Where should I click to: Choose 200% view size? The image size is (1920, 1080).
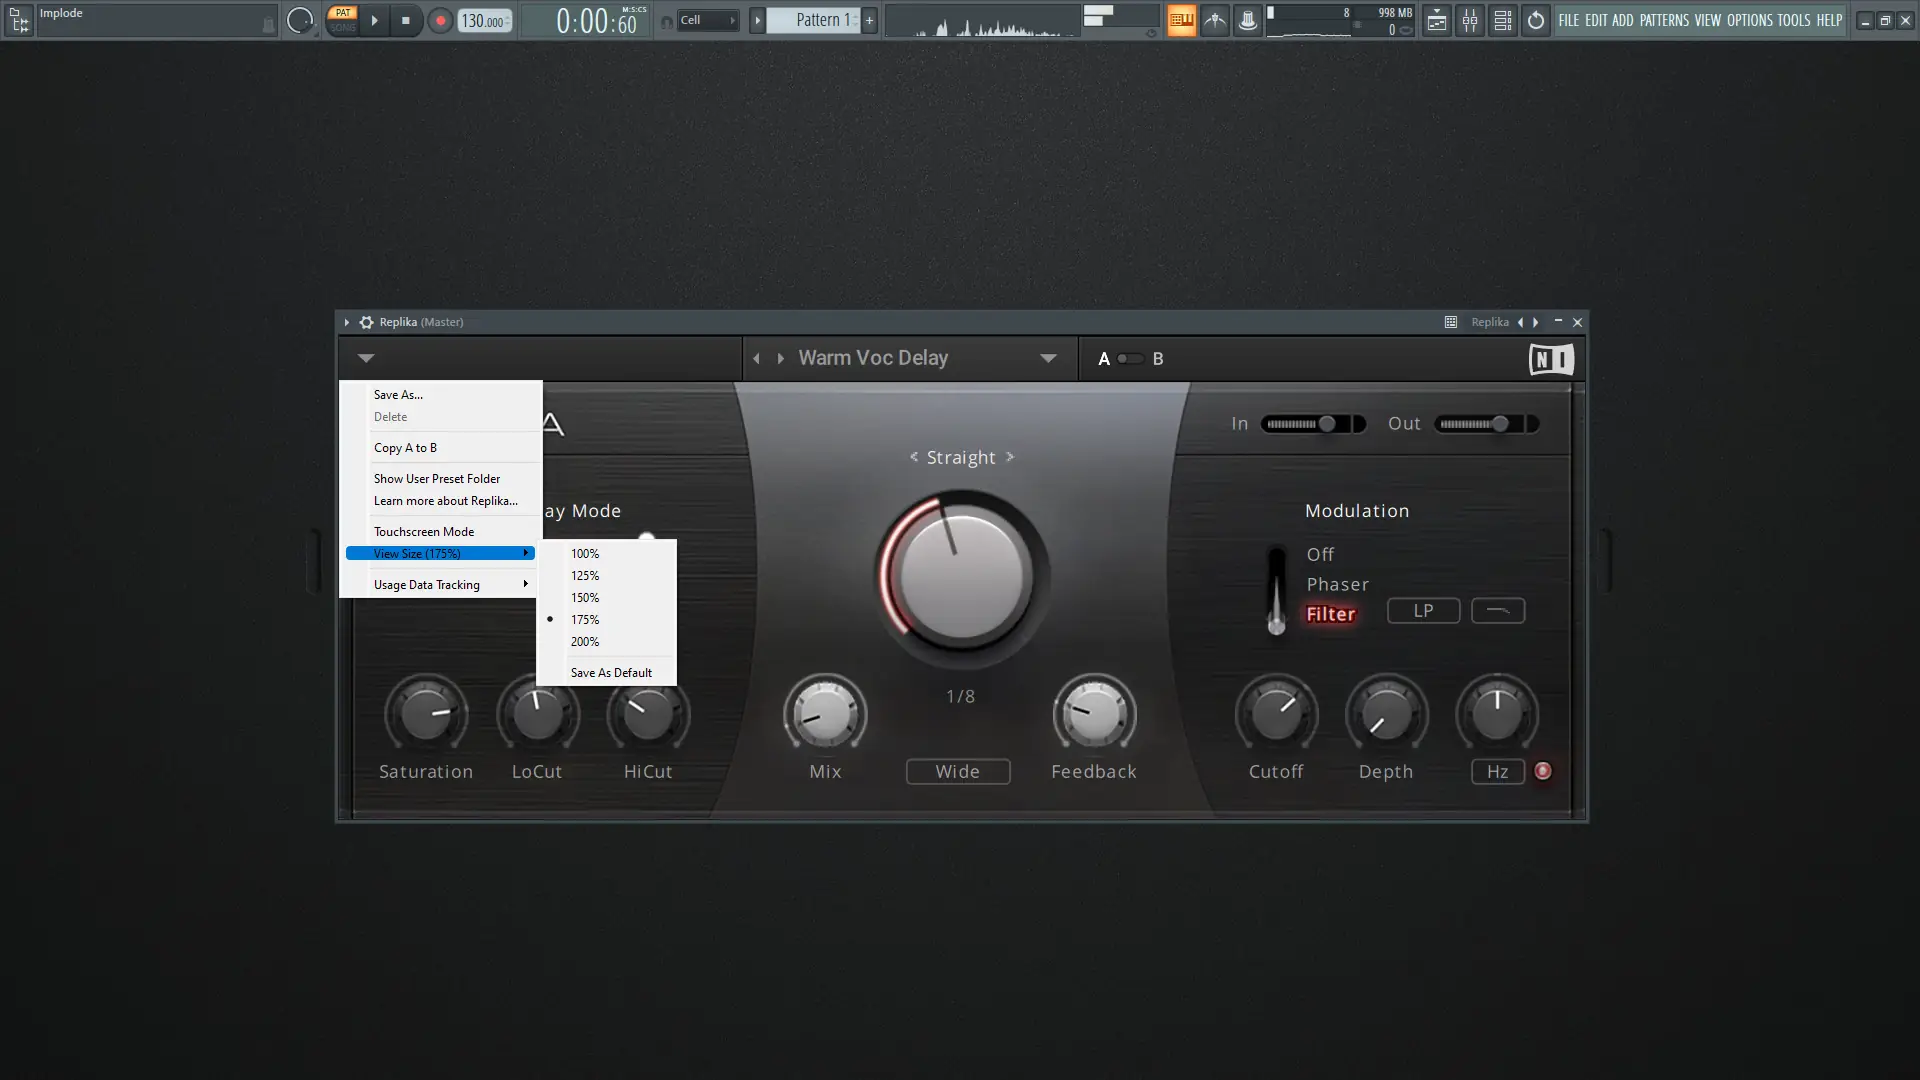pos(585,642)
